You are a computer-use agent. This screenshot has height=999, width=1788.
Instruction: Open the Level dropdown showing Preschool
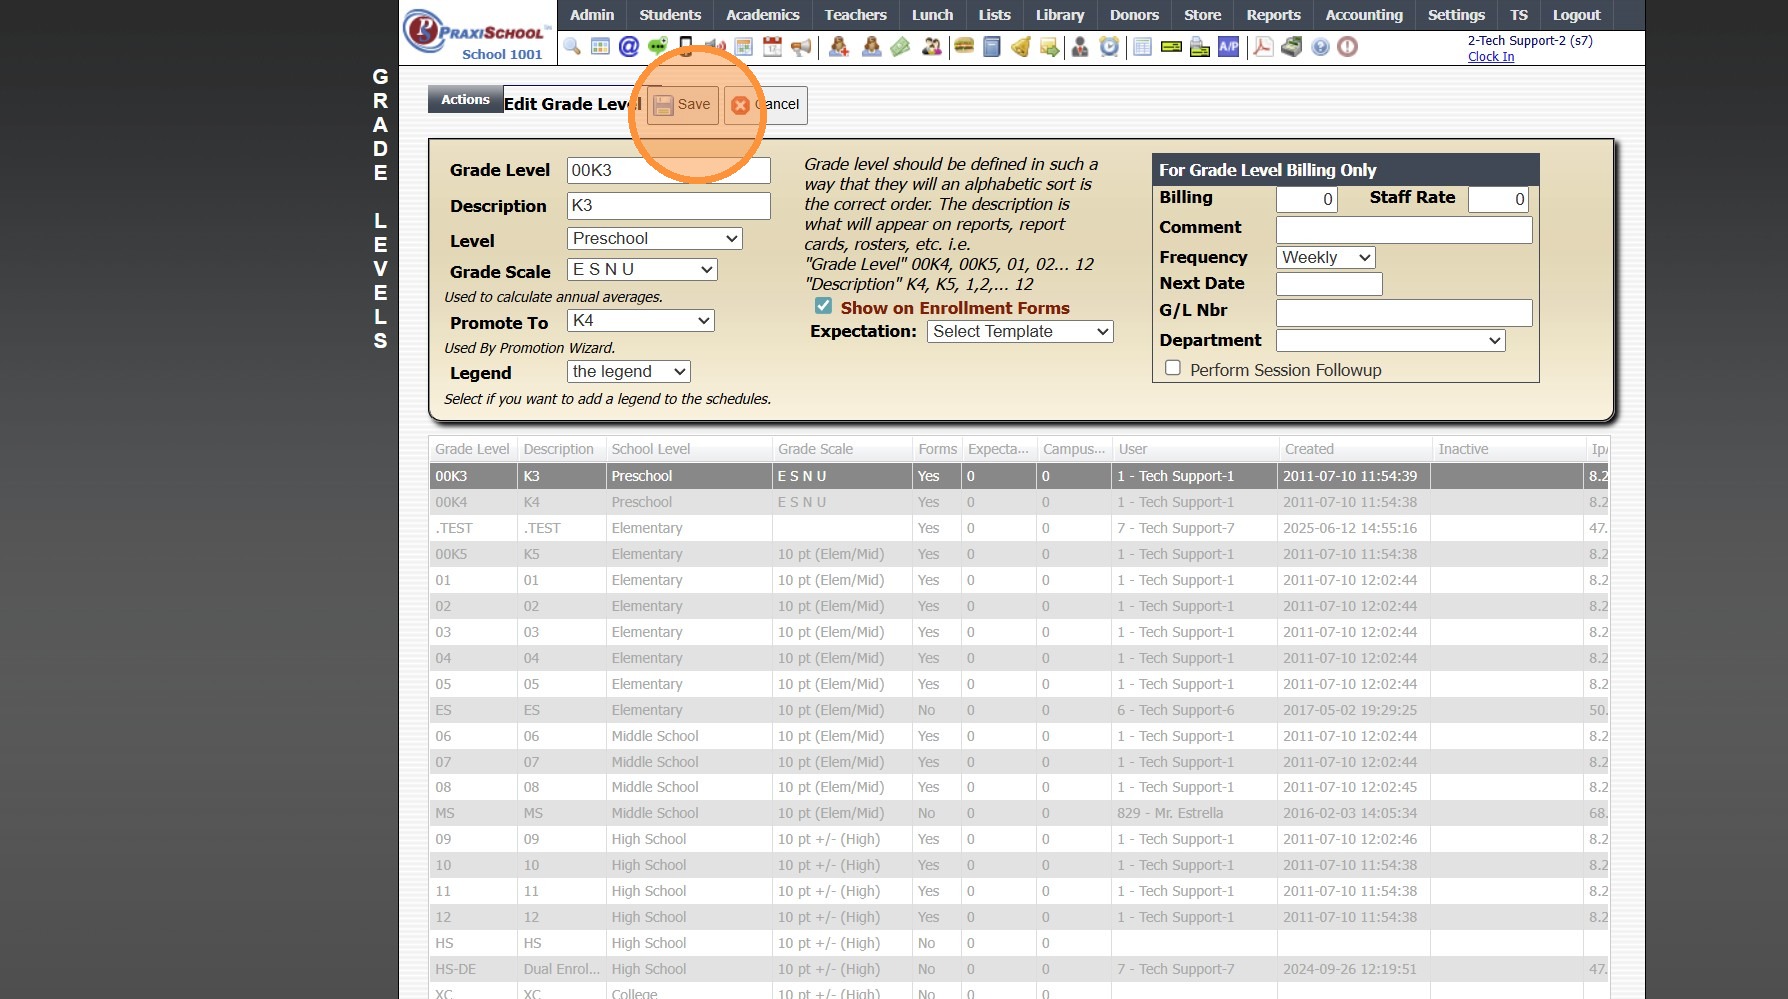coord(654,239)
